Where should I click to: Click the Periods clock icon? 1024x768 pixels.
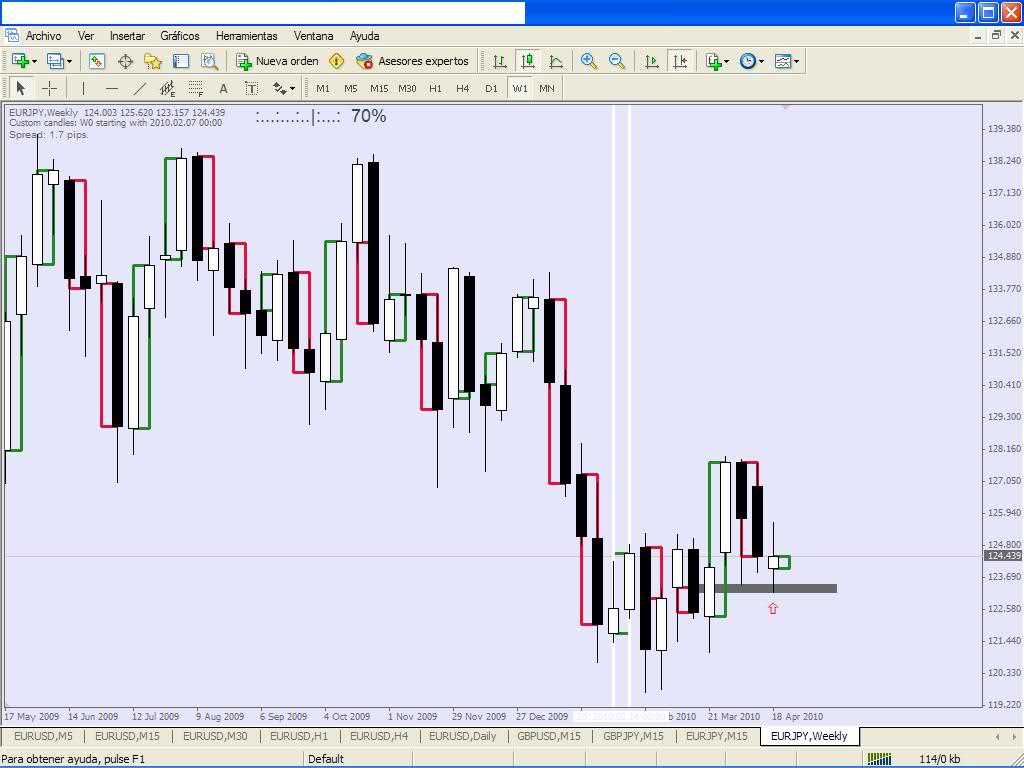pyautogui.click(x=748, y=61)
